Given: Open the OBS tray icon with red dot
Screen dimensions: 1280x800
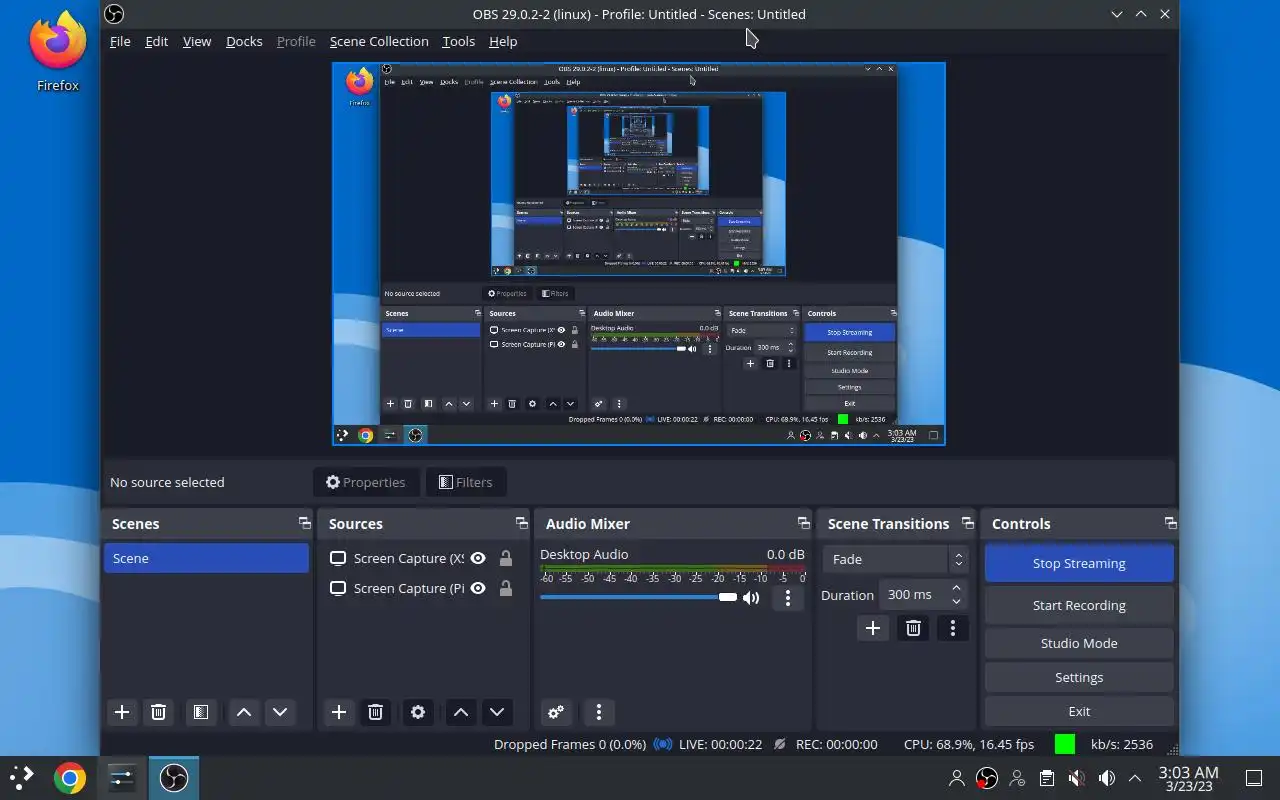Looking at the screenshot, I should [x=987, y=778].
